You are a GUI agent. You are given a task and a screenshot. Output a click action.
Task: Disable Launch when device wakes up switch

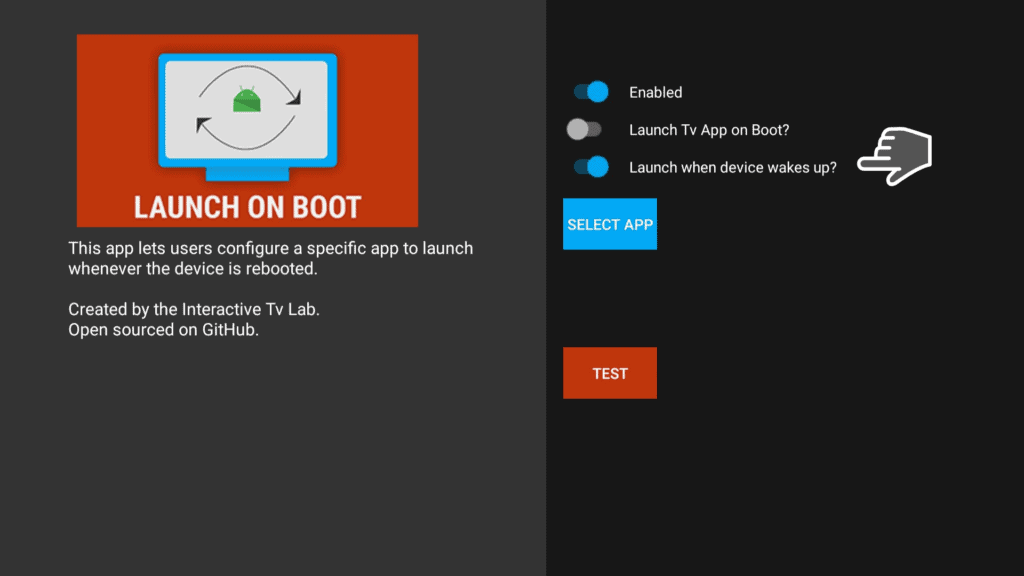591,167
